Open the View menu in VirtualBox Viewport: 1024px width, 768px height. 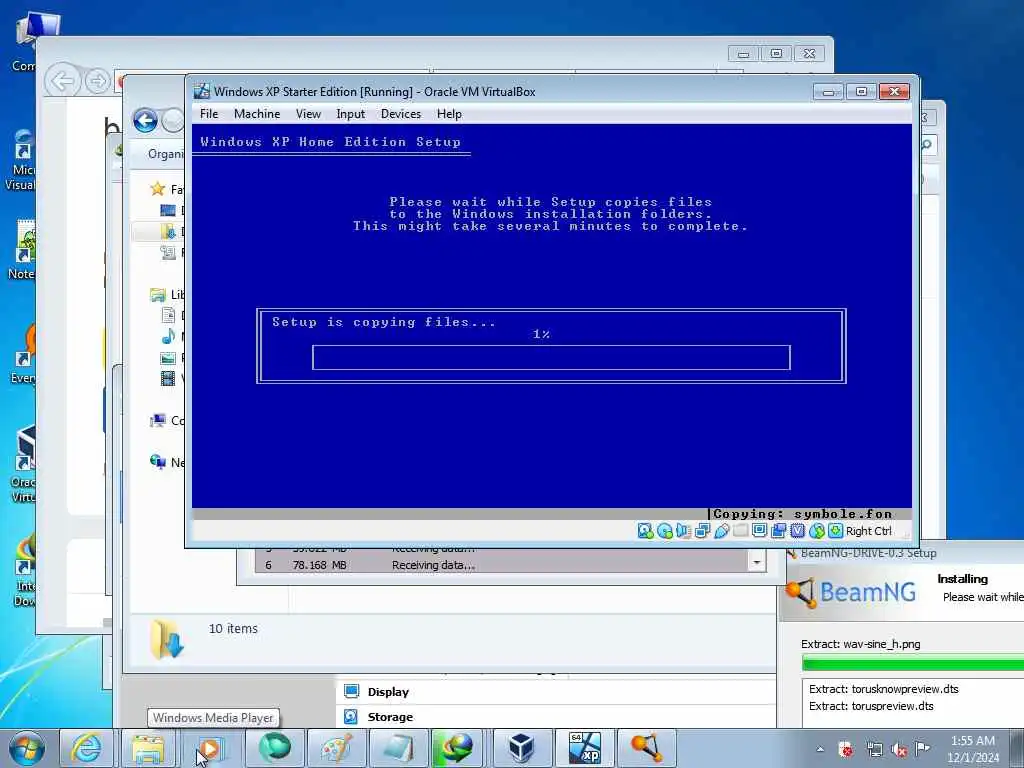(x=308, y=114)
